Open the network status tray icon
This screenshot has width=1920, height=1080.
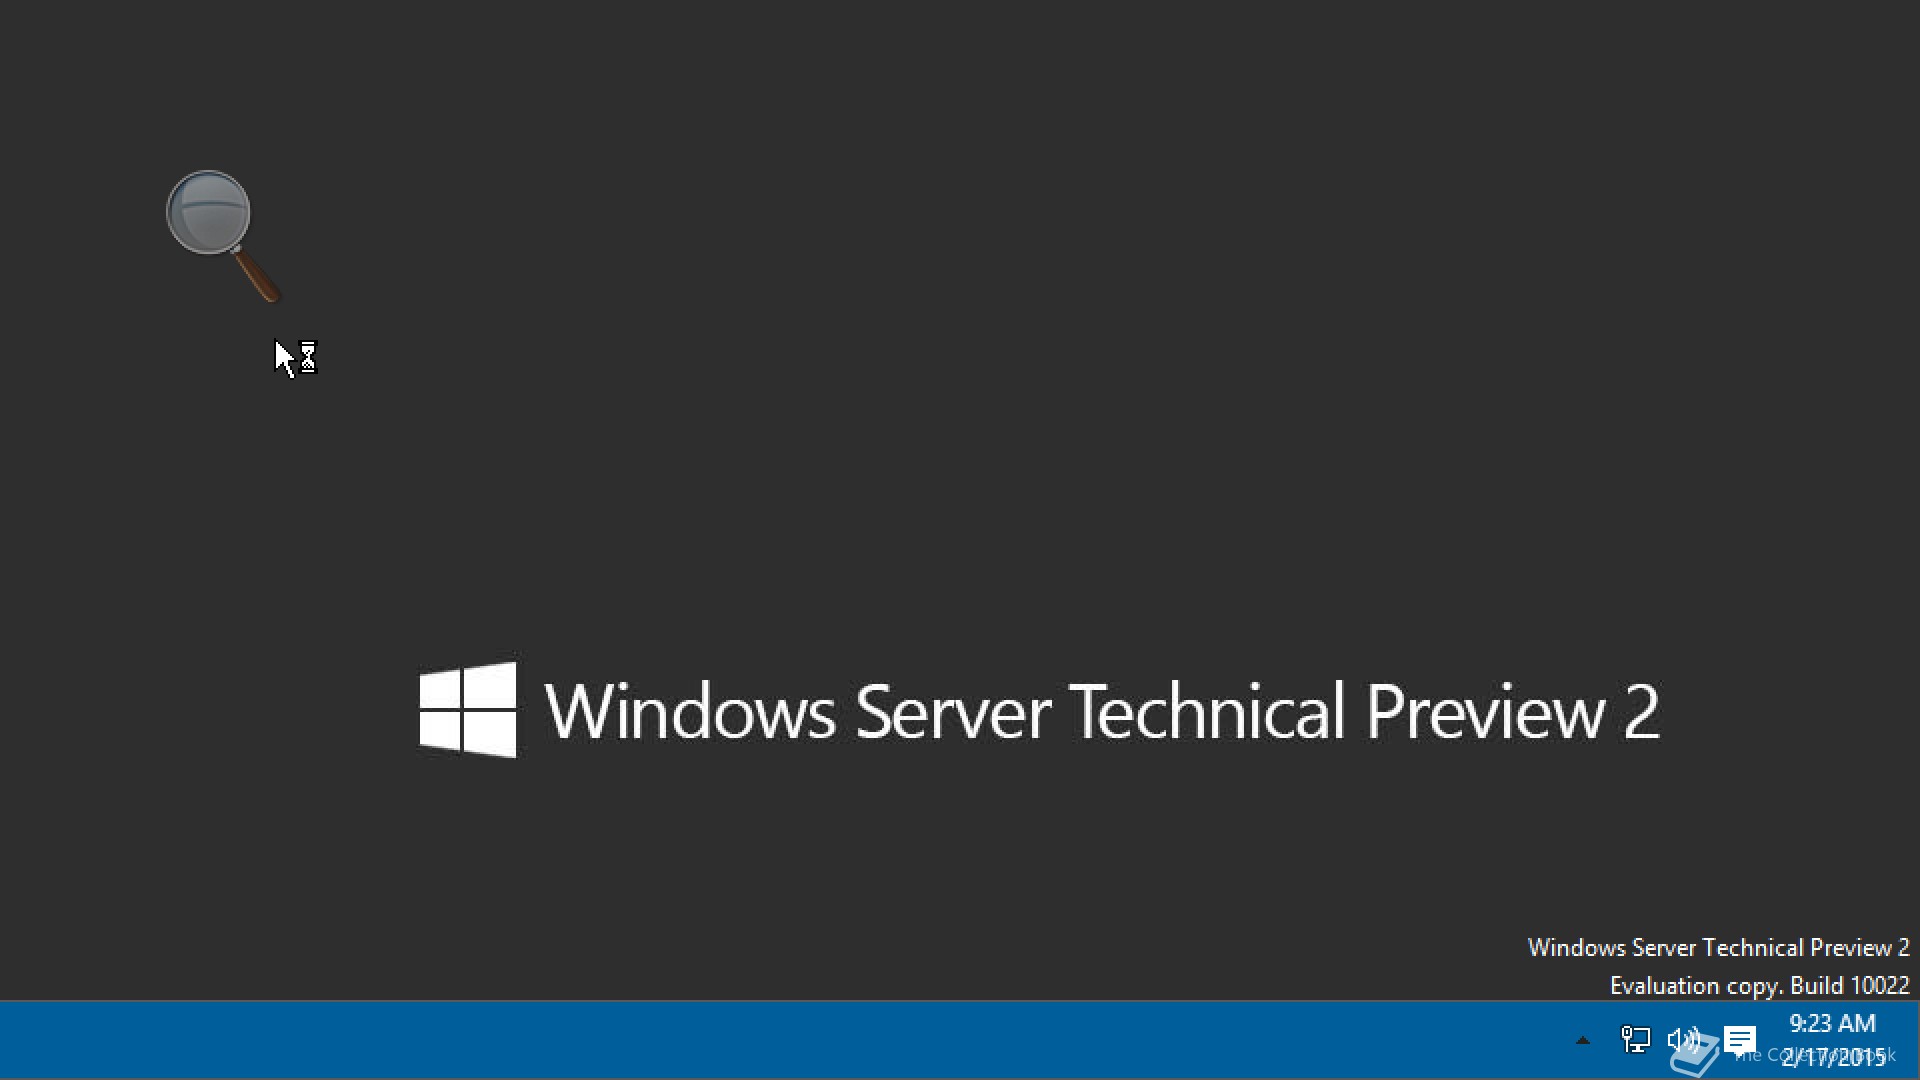click(x=1635, y=1040)
